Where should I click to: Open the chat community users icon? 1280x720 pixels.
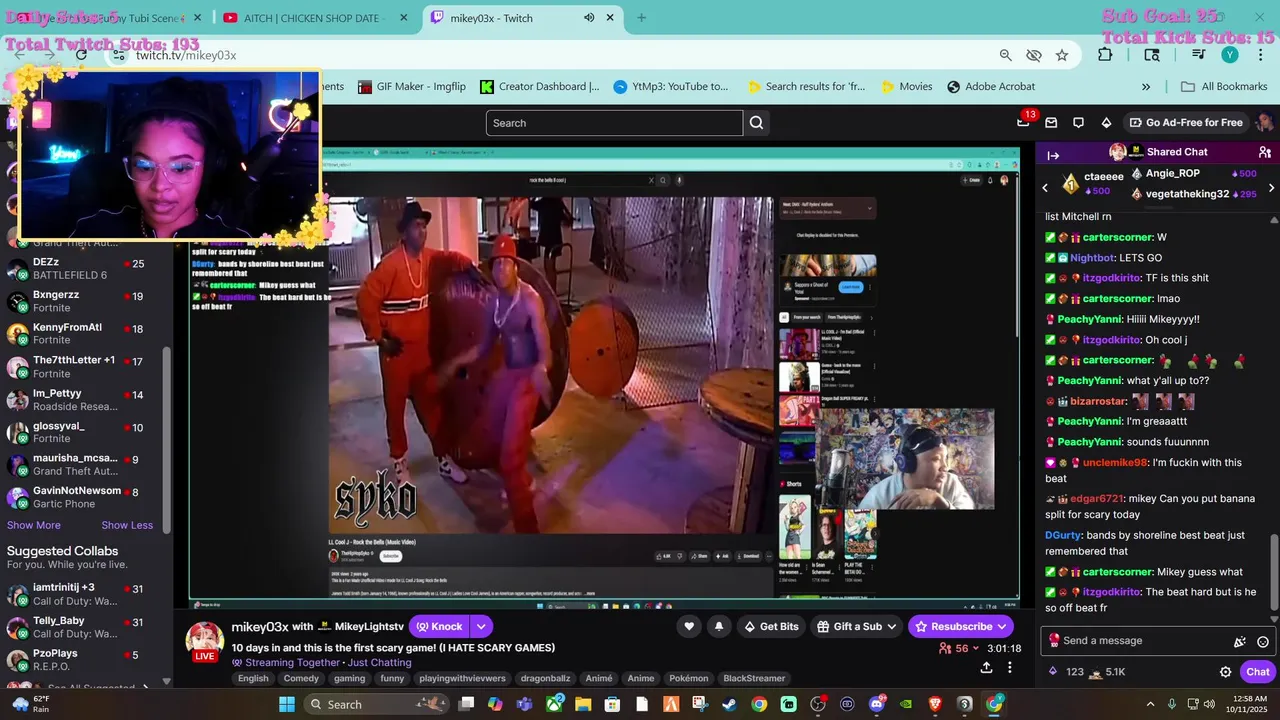(x=1265, y=152)
